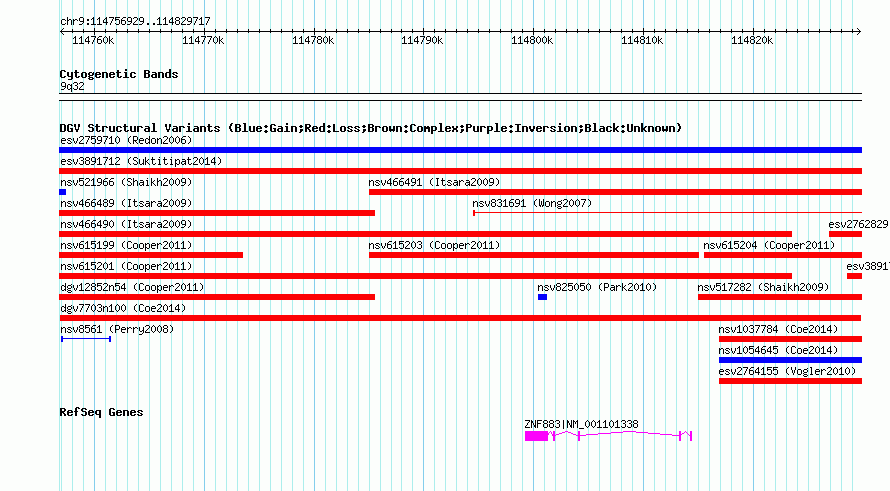Select the red bar under nsv1037784
The width and height of the screenshot is (890, 491).
790,339
